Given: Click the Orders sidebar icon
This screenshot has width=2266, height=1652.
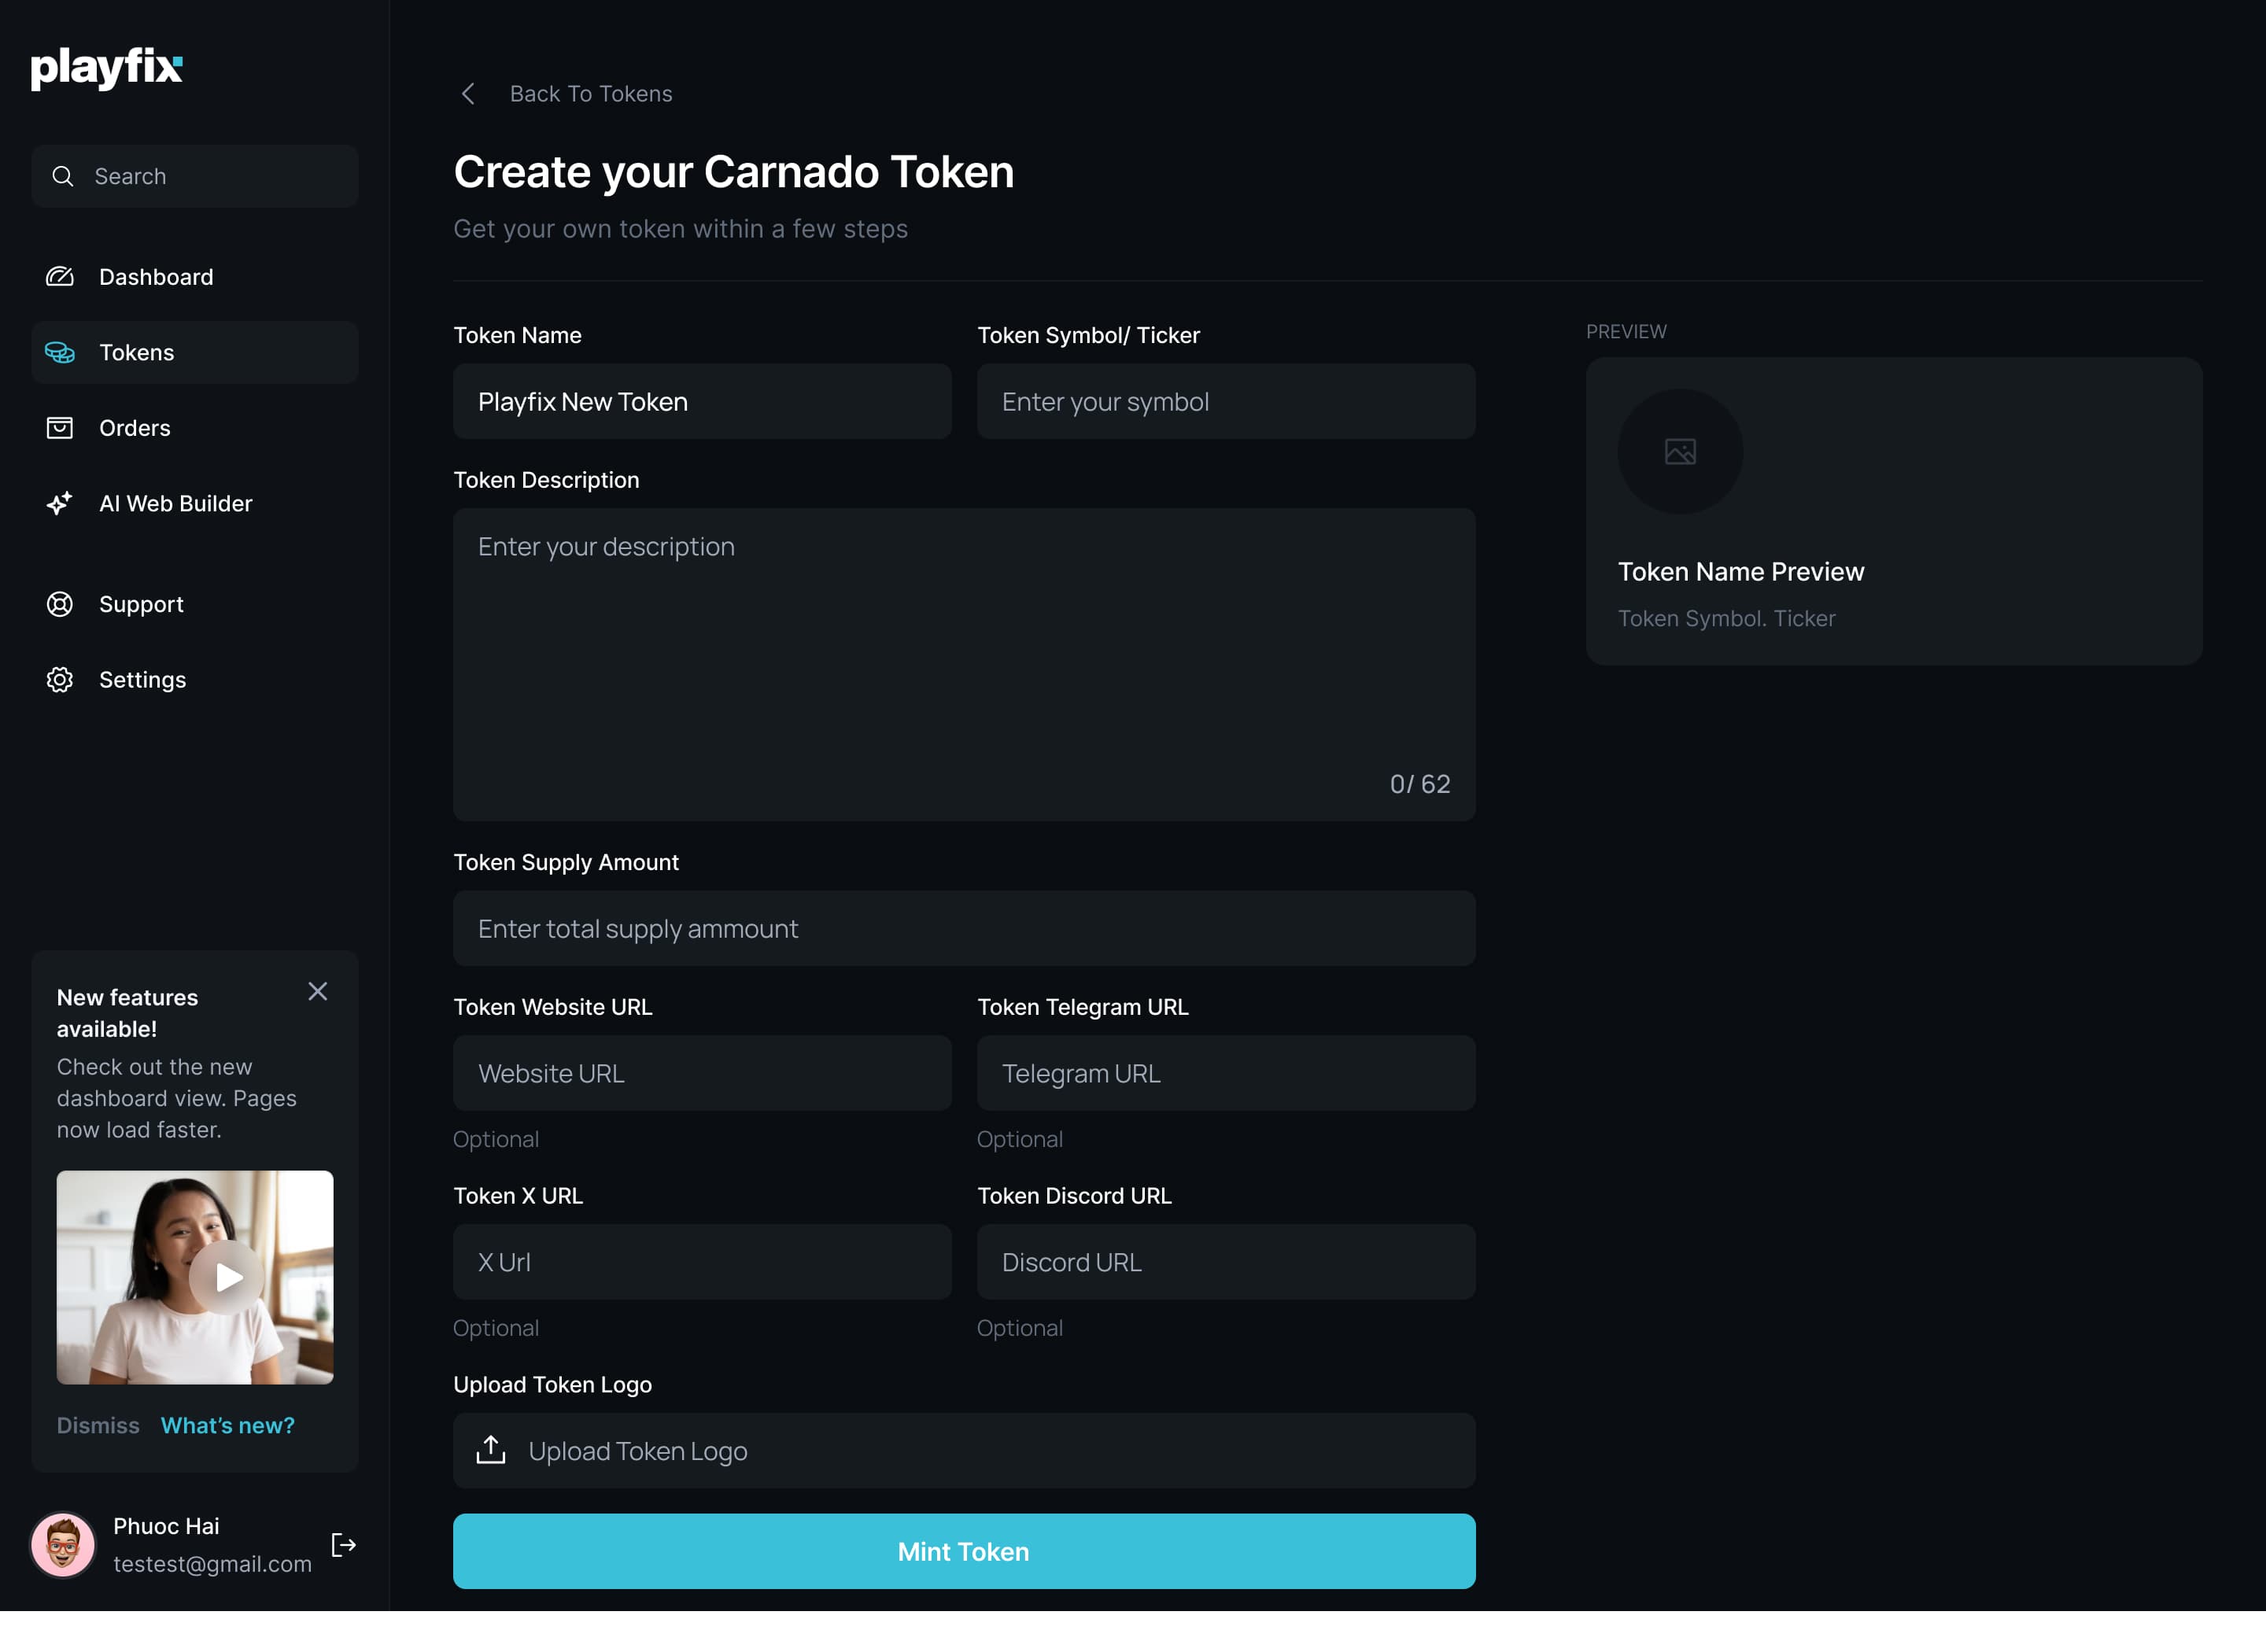Looking at the screenshot, I should [60, 427].
